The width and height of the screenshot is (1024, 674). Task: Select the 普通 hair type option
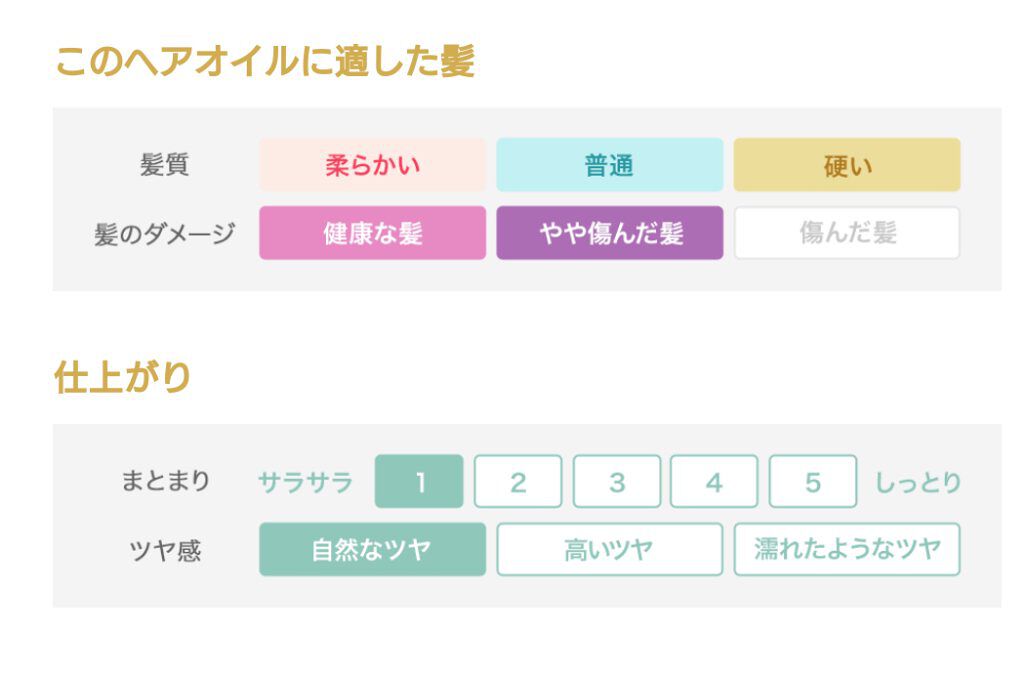click(609, 165)
